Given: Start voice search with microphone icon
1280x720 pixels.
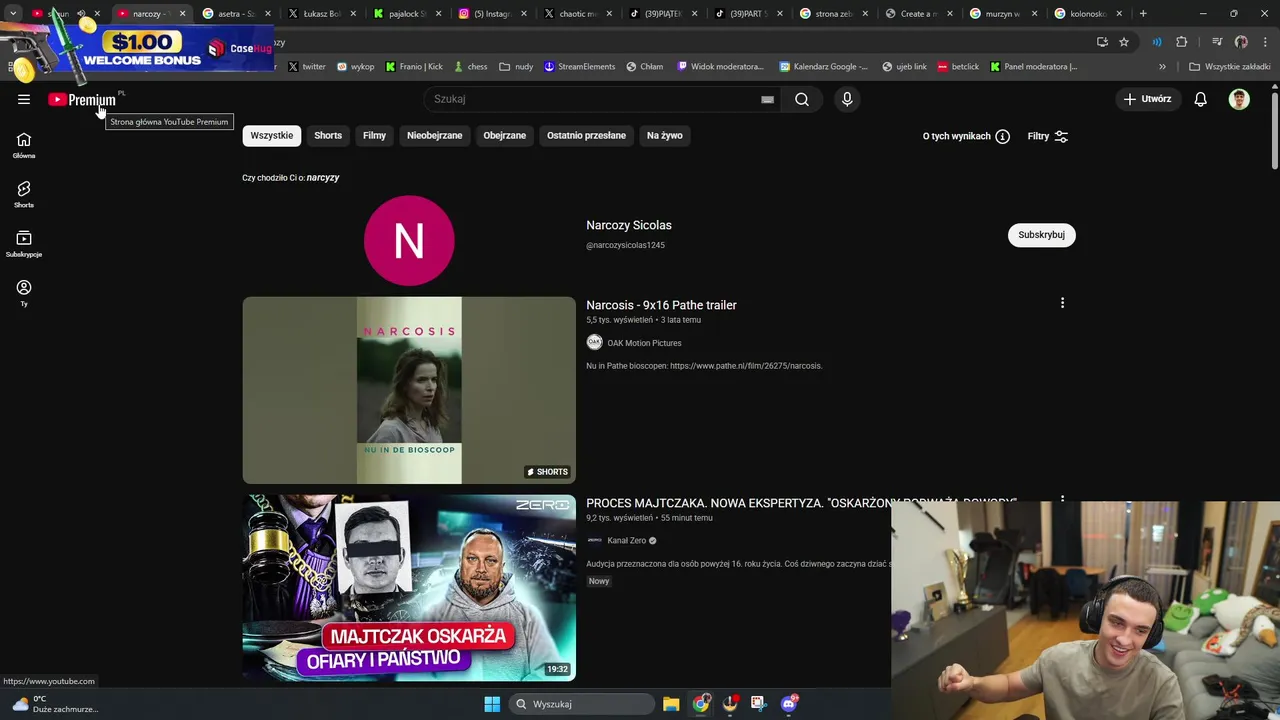Looking at the screenshot, I should [847, 99].
